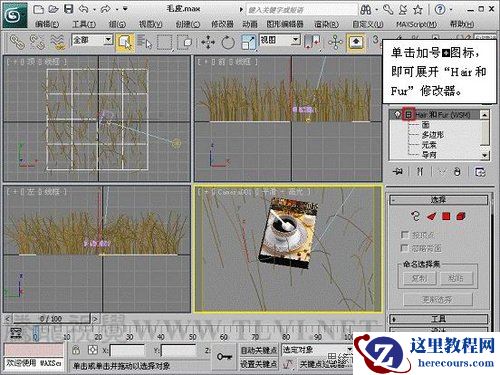Click the large key Set Keys button
This screenshot has width=500, height=375.
click(x=225, y=357)
